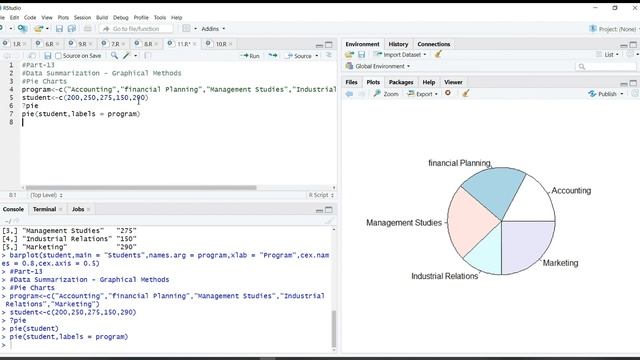Click the Source button

pos(300,56)
